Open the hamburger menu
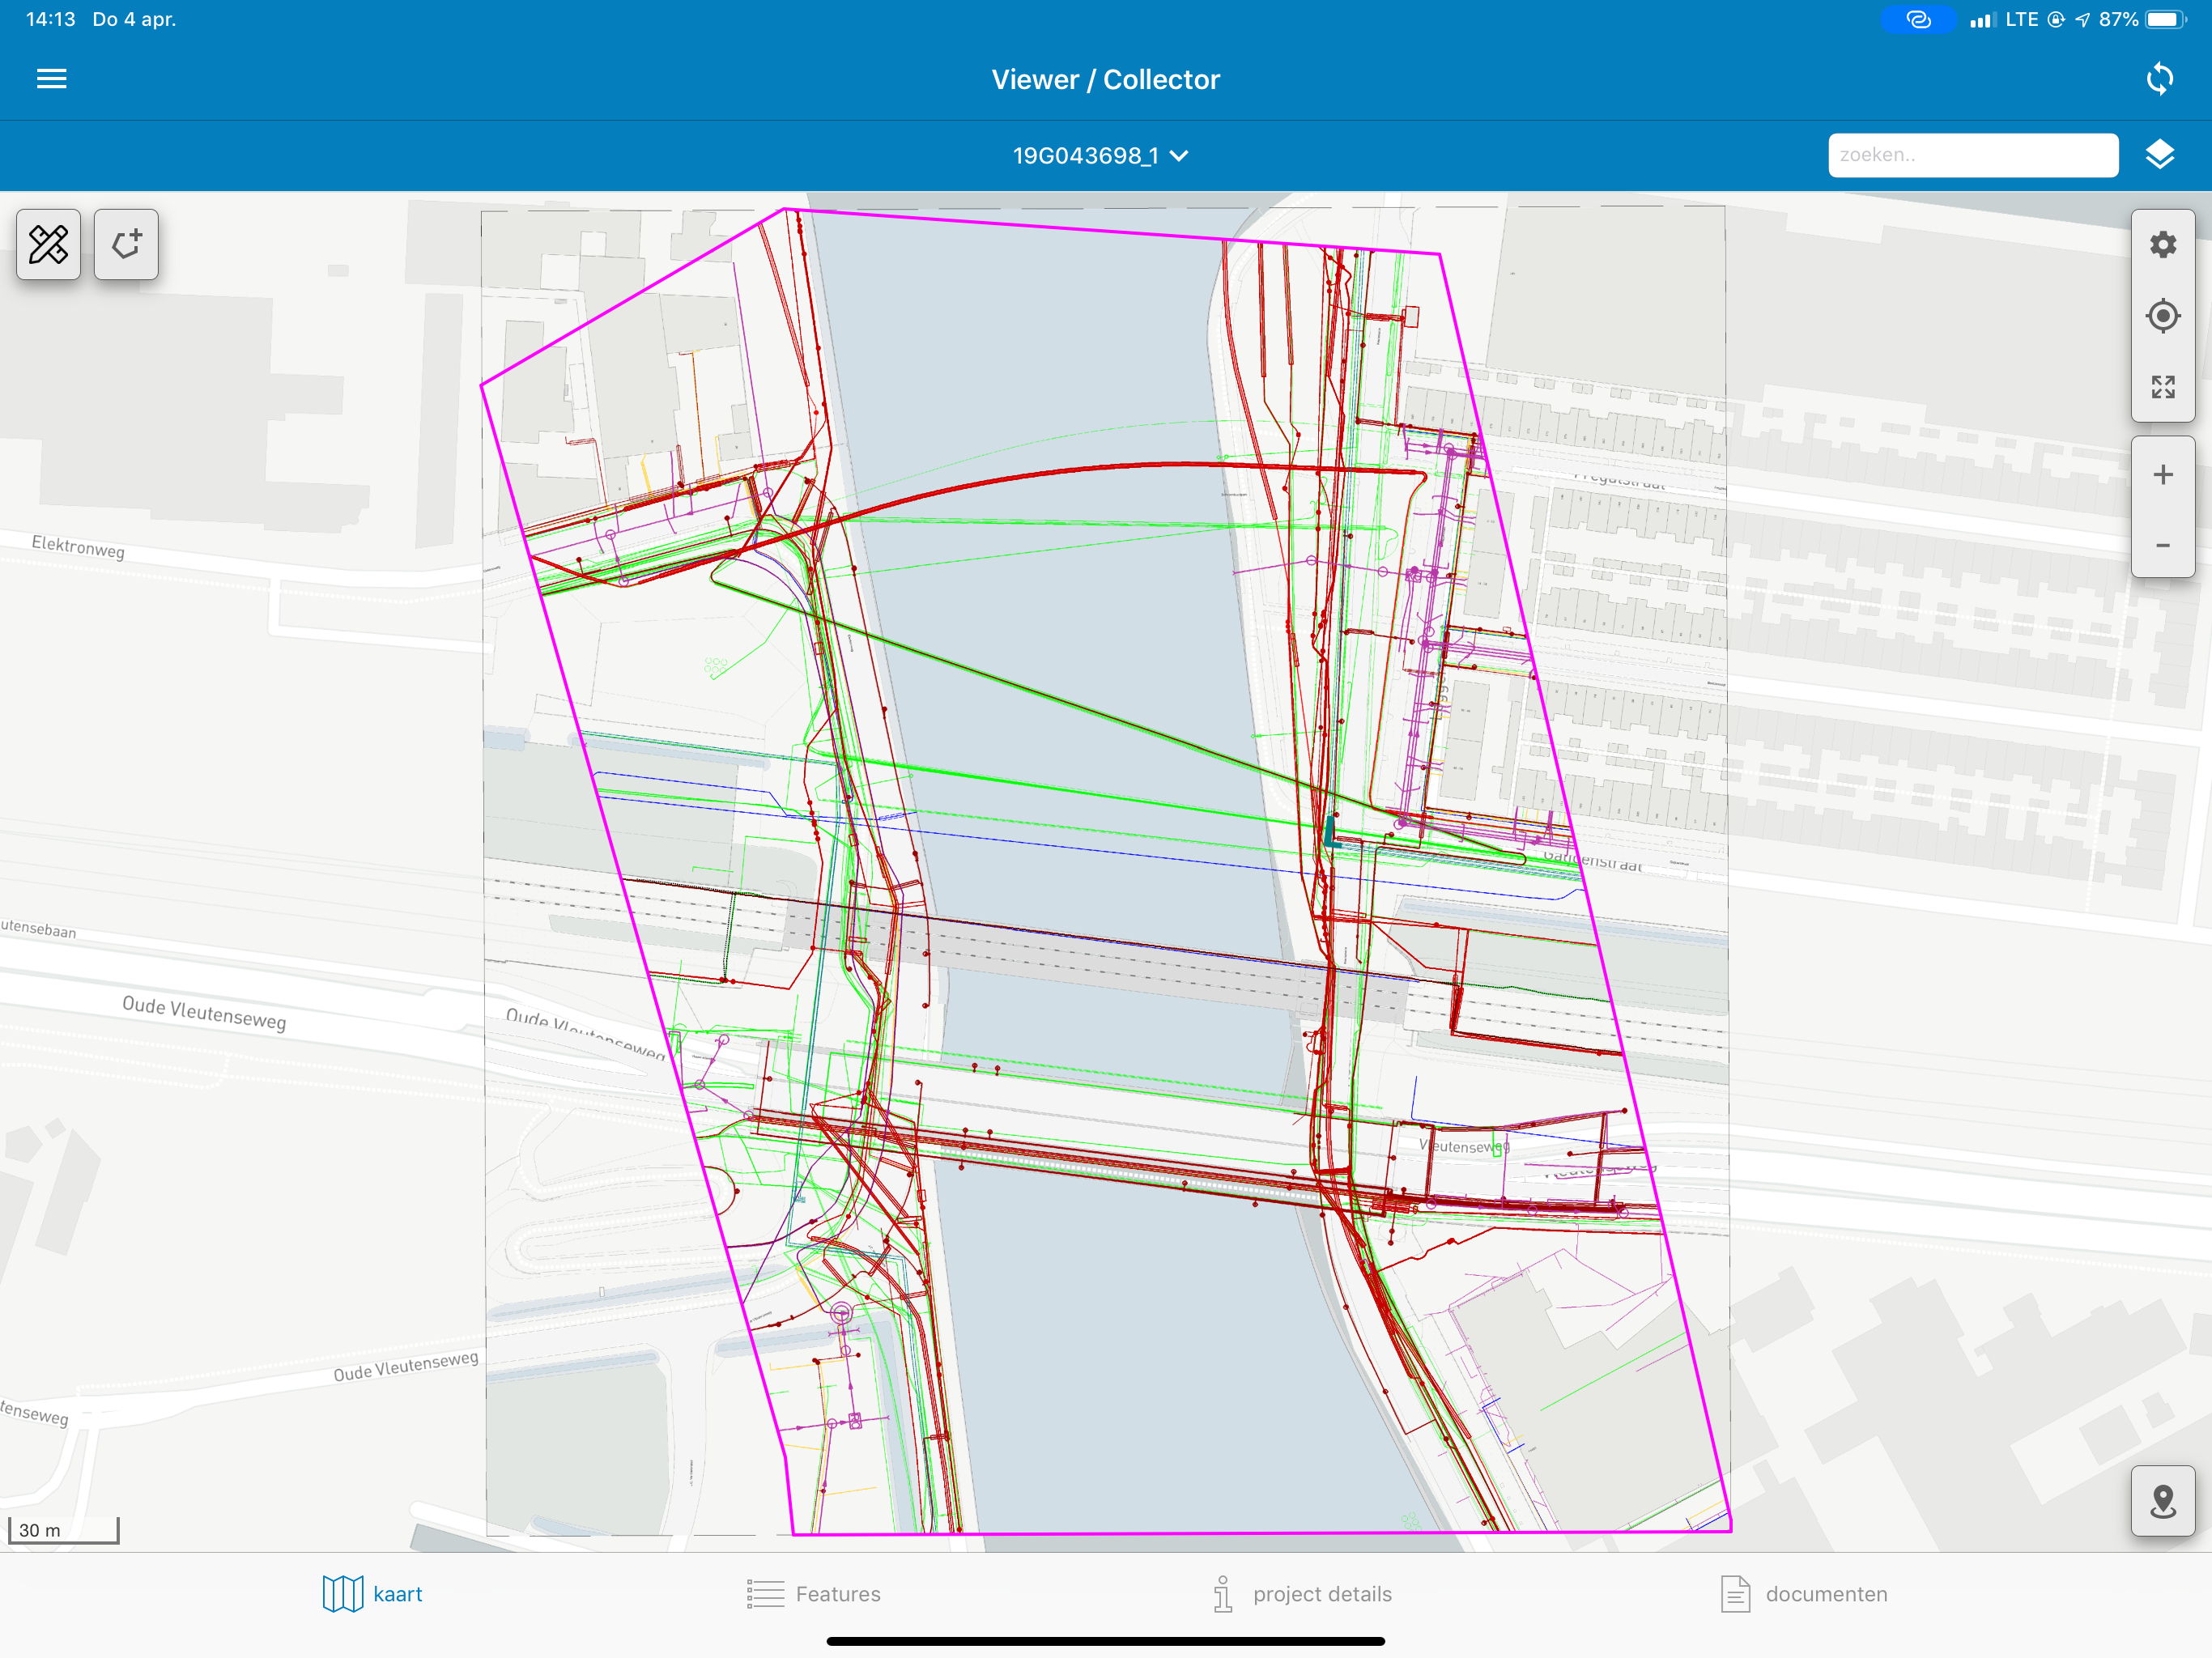Screen dimensions: 2212x1658 click(x=51, y=79)
